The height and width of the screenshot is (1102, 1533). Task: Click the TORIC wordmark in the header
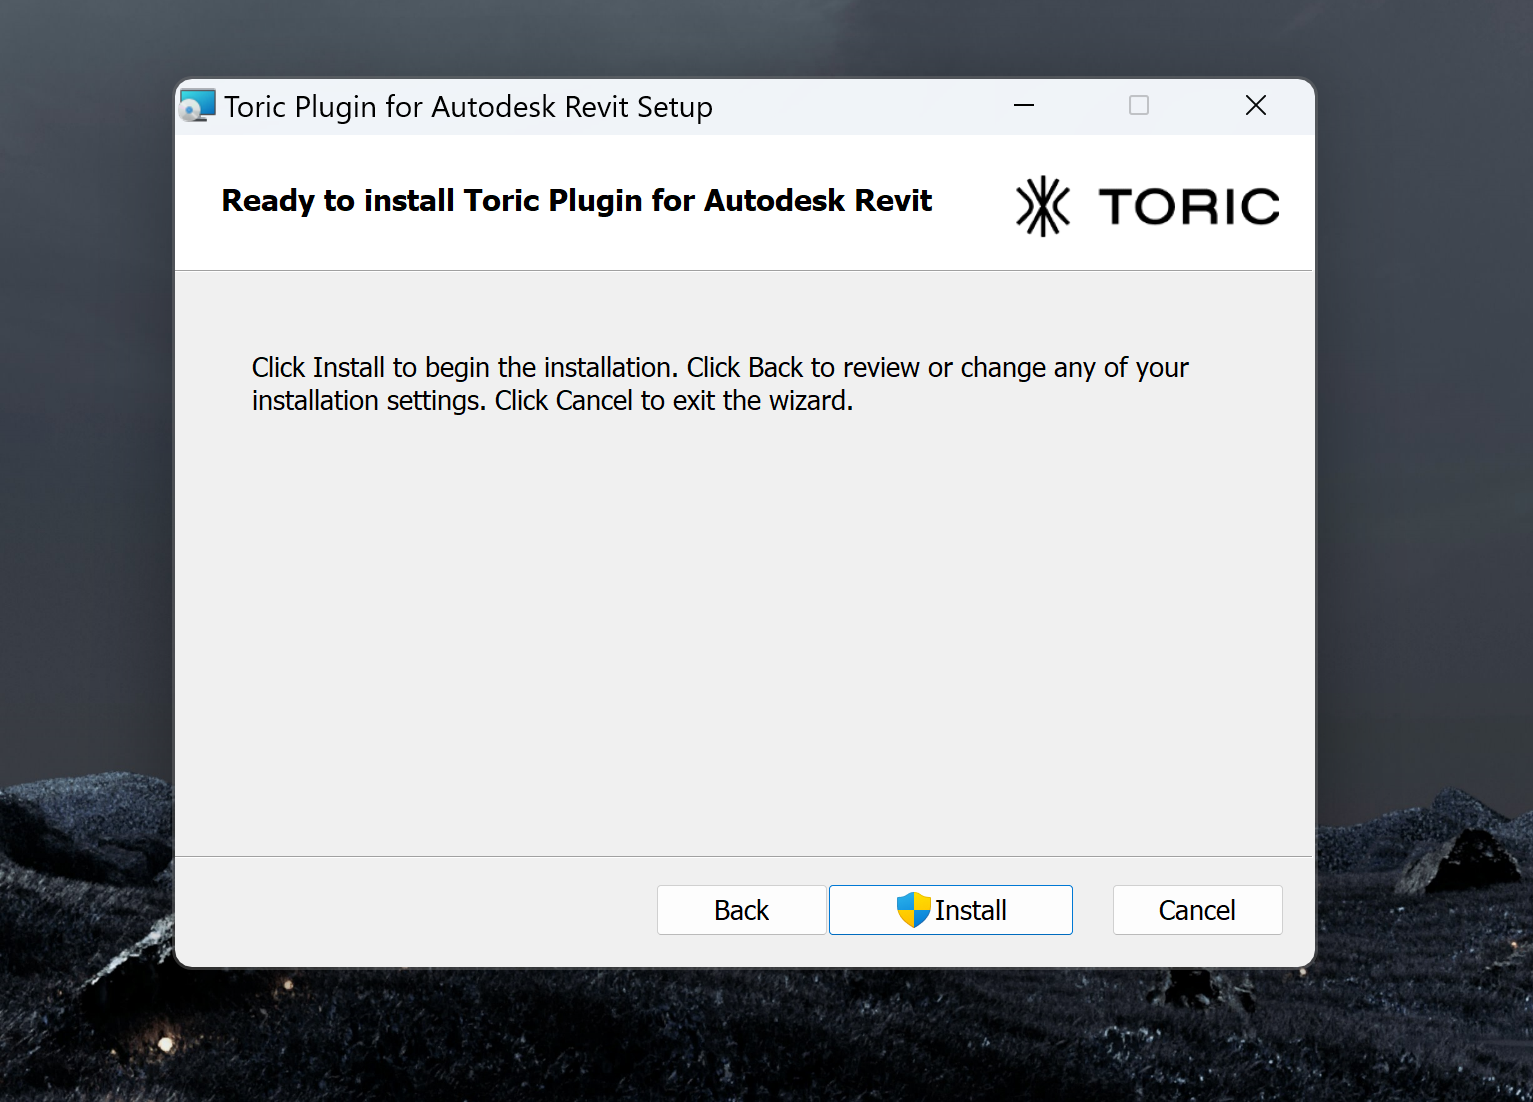[1189, 206]
